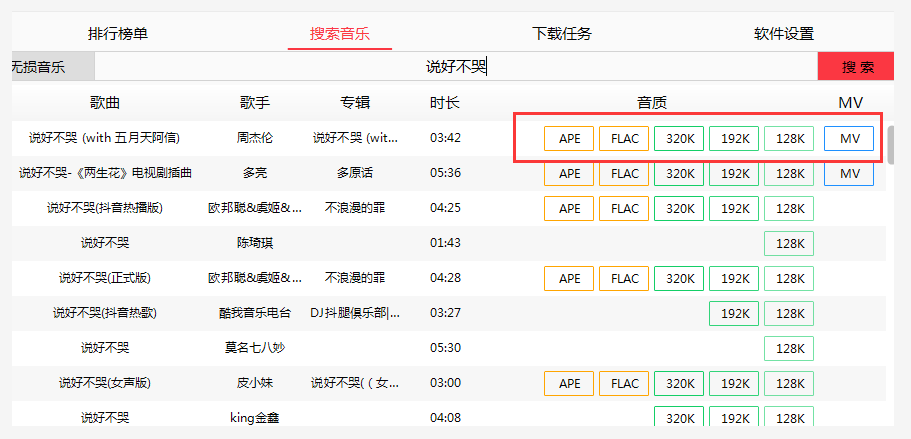Click MV button for 多亮 song
911x439 pixels.
[849, 173]
